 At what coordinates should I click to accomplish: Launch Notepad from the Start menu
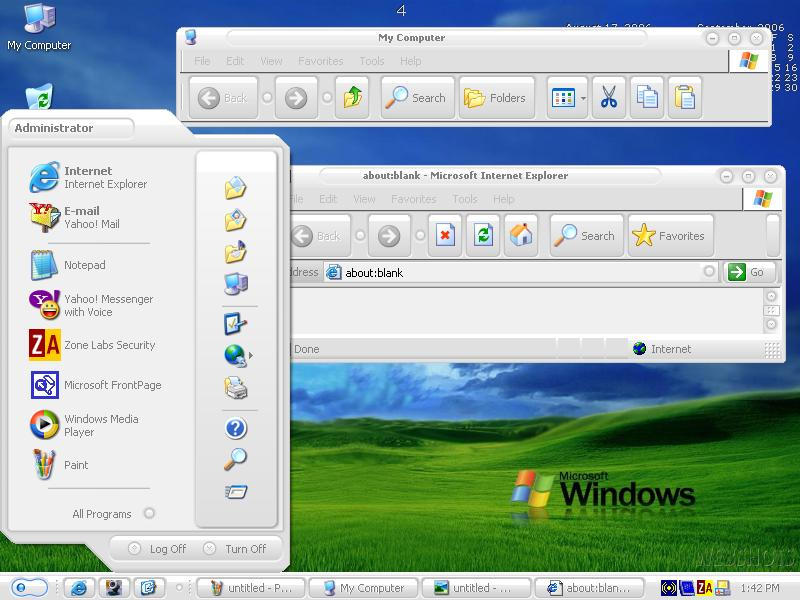[67, 265]
